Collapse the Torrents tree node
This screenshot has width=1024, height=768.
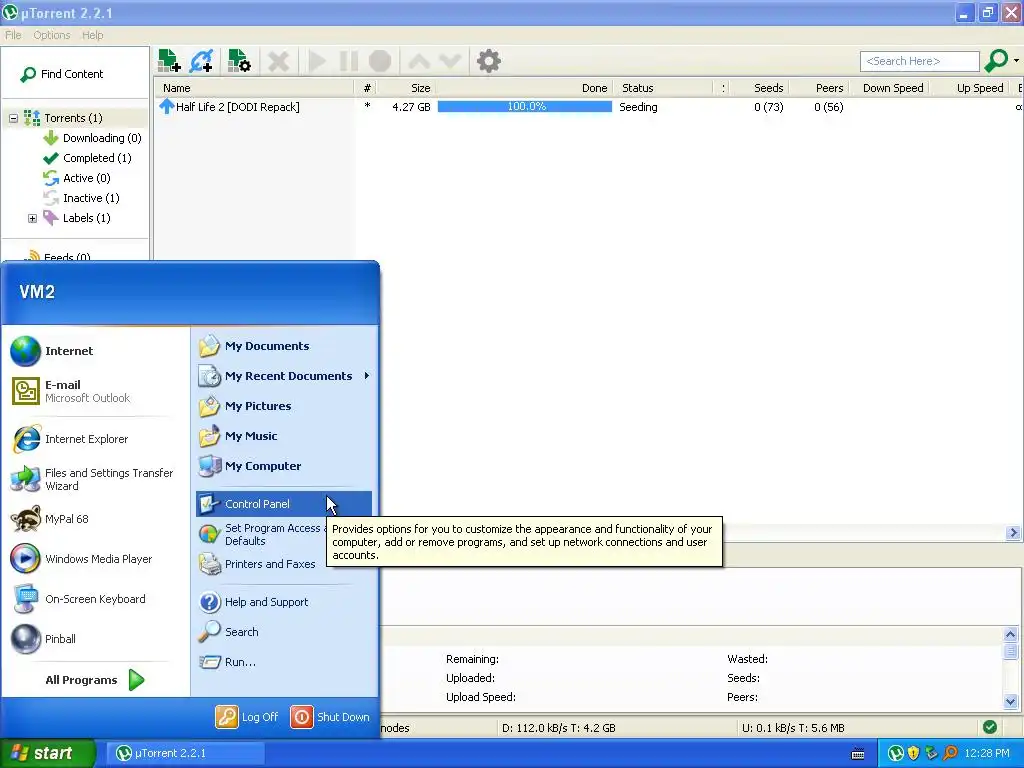click(x=13, y=118)
